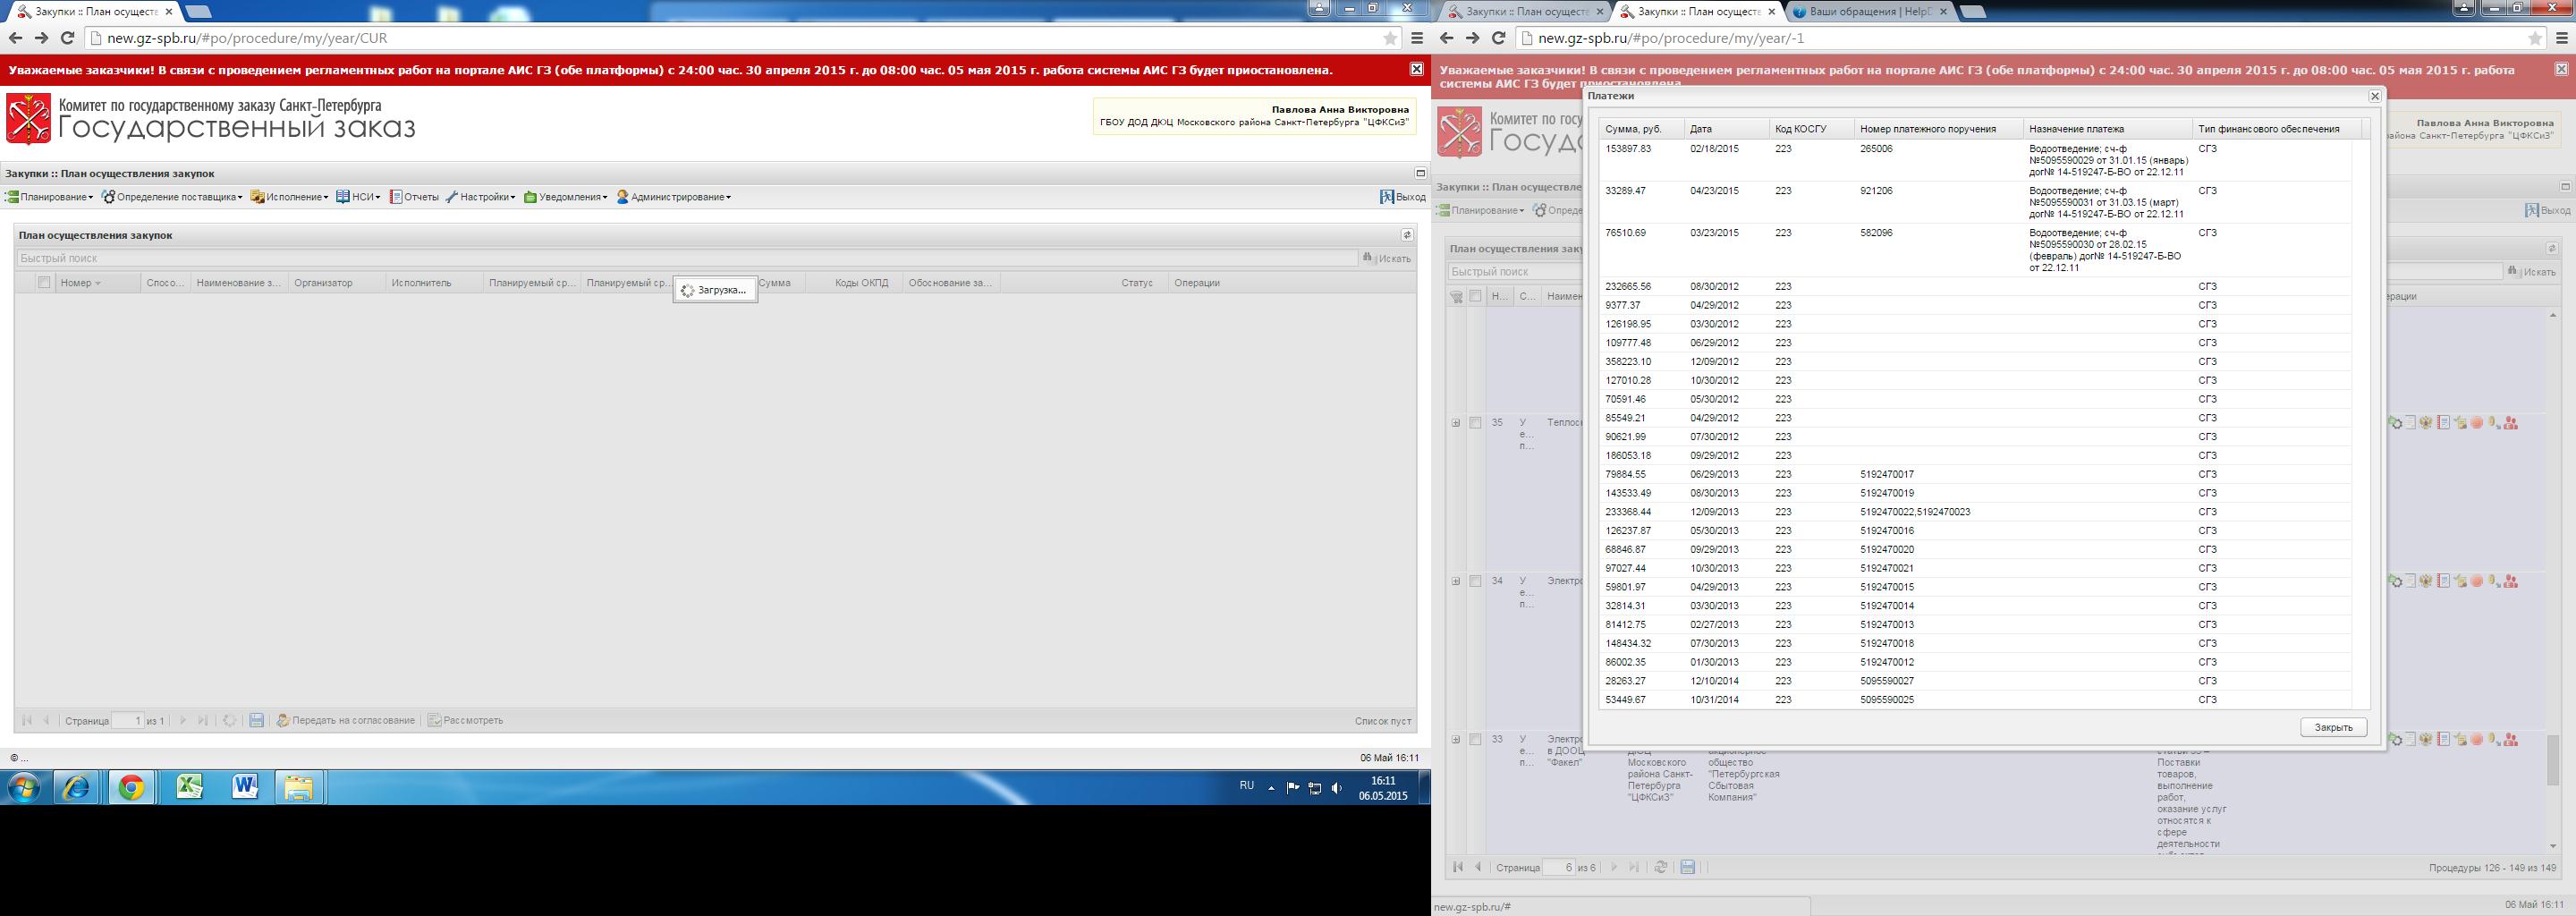
Task: Click the coat-of-arms operation icon in row 35
Action: pyautogui.click(x=2426, y=423)
